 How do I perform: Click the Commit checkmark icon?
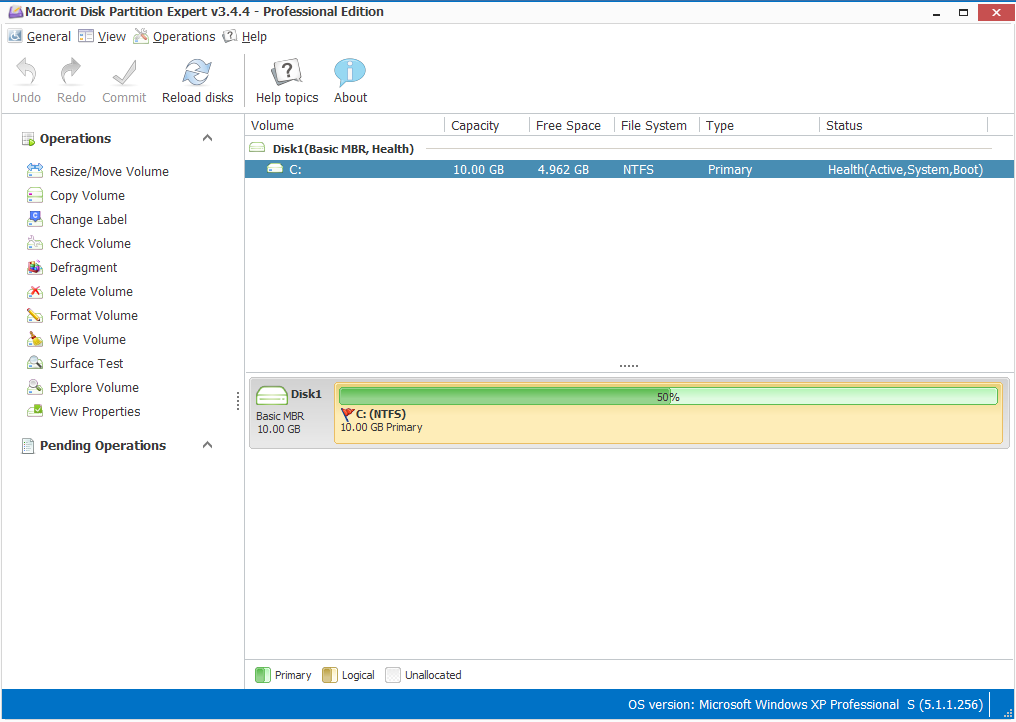click(x=124, y=73)
